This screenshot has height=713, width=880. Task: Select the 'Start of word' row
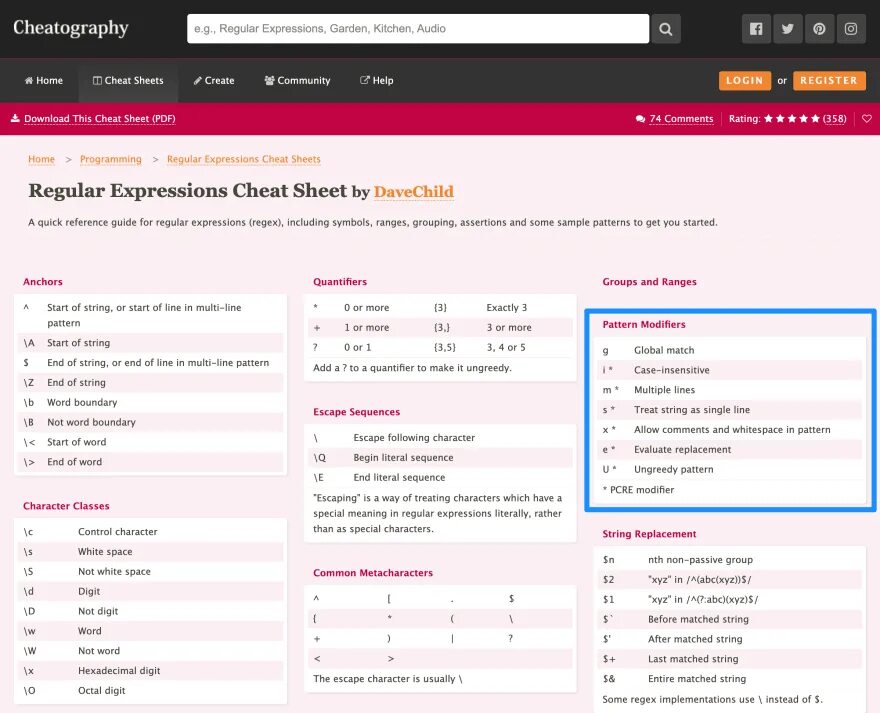click(150, 442)
